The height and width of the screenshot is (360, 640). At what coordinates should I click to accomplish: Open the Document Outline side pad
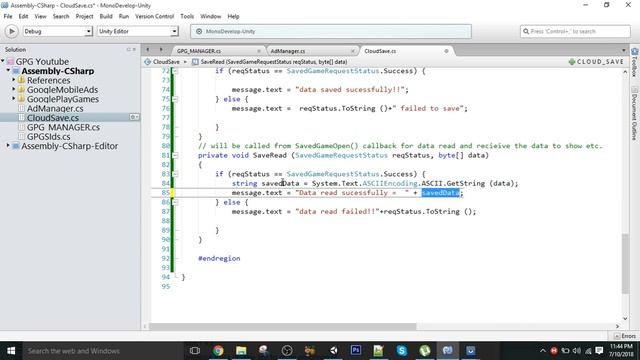tap(635, 113)
